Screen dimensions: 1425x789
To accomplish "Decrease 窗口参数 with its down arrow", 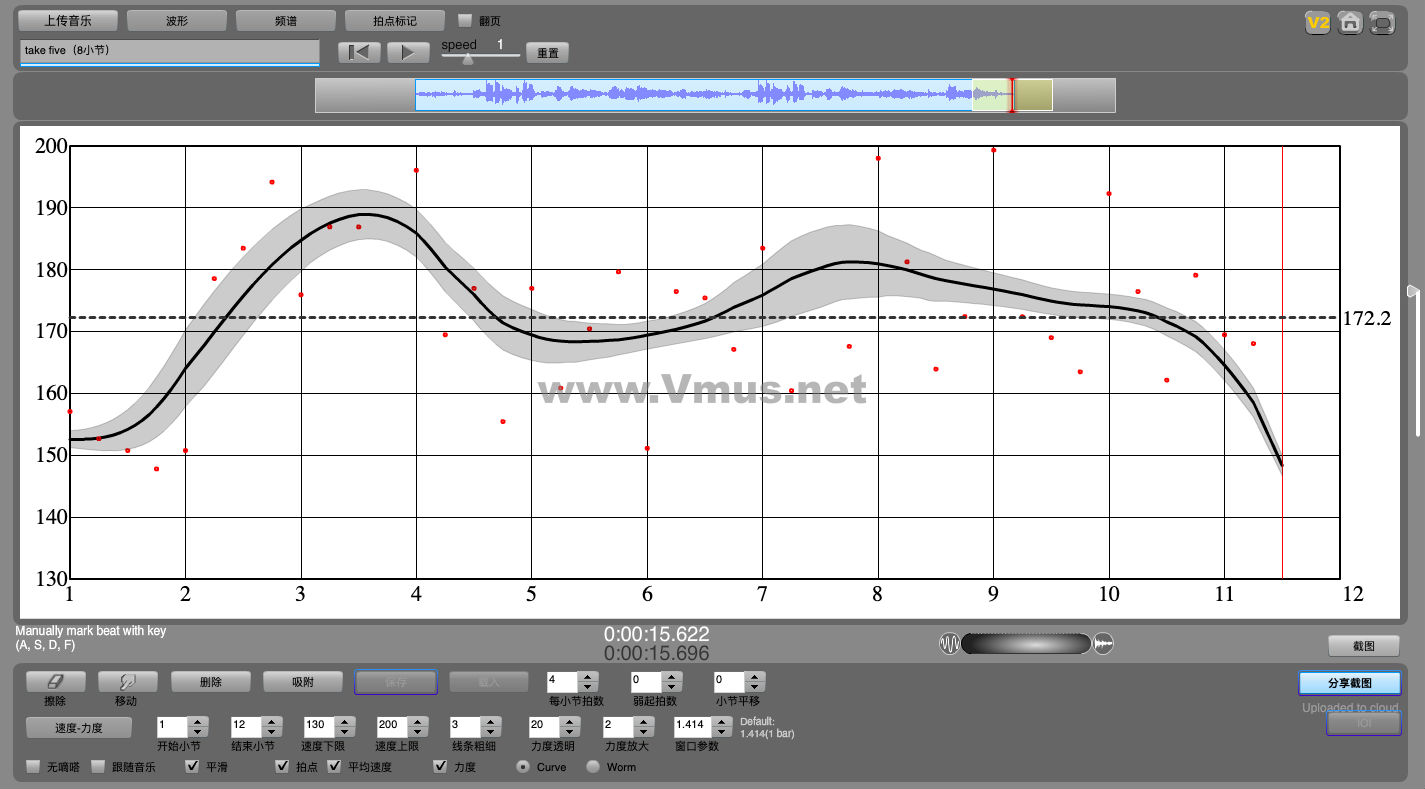I will [724, 731].
